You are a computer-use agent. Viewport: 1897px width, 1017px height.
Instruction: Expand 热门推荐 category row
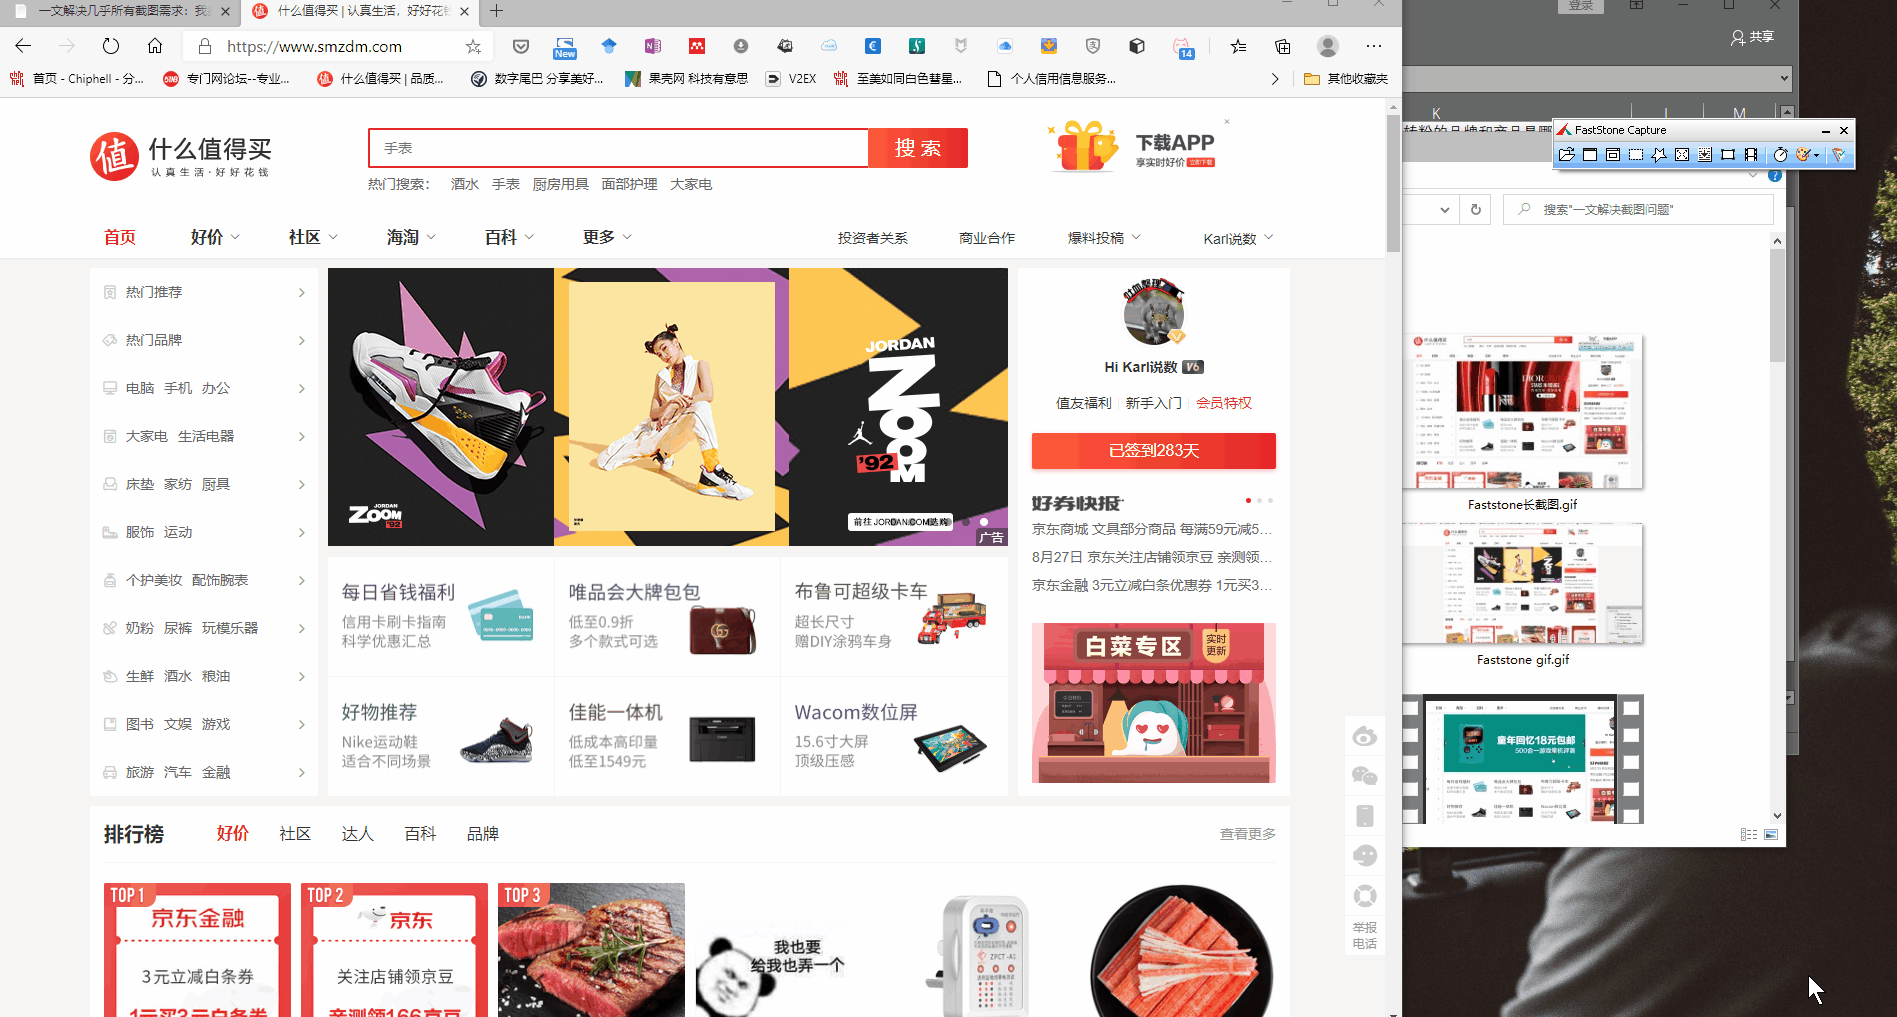[x=204, y=292]
